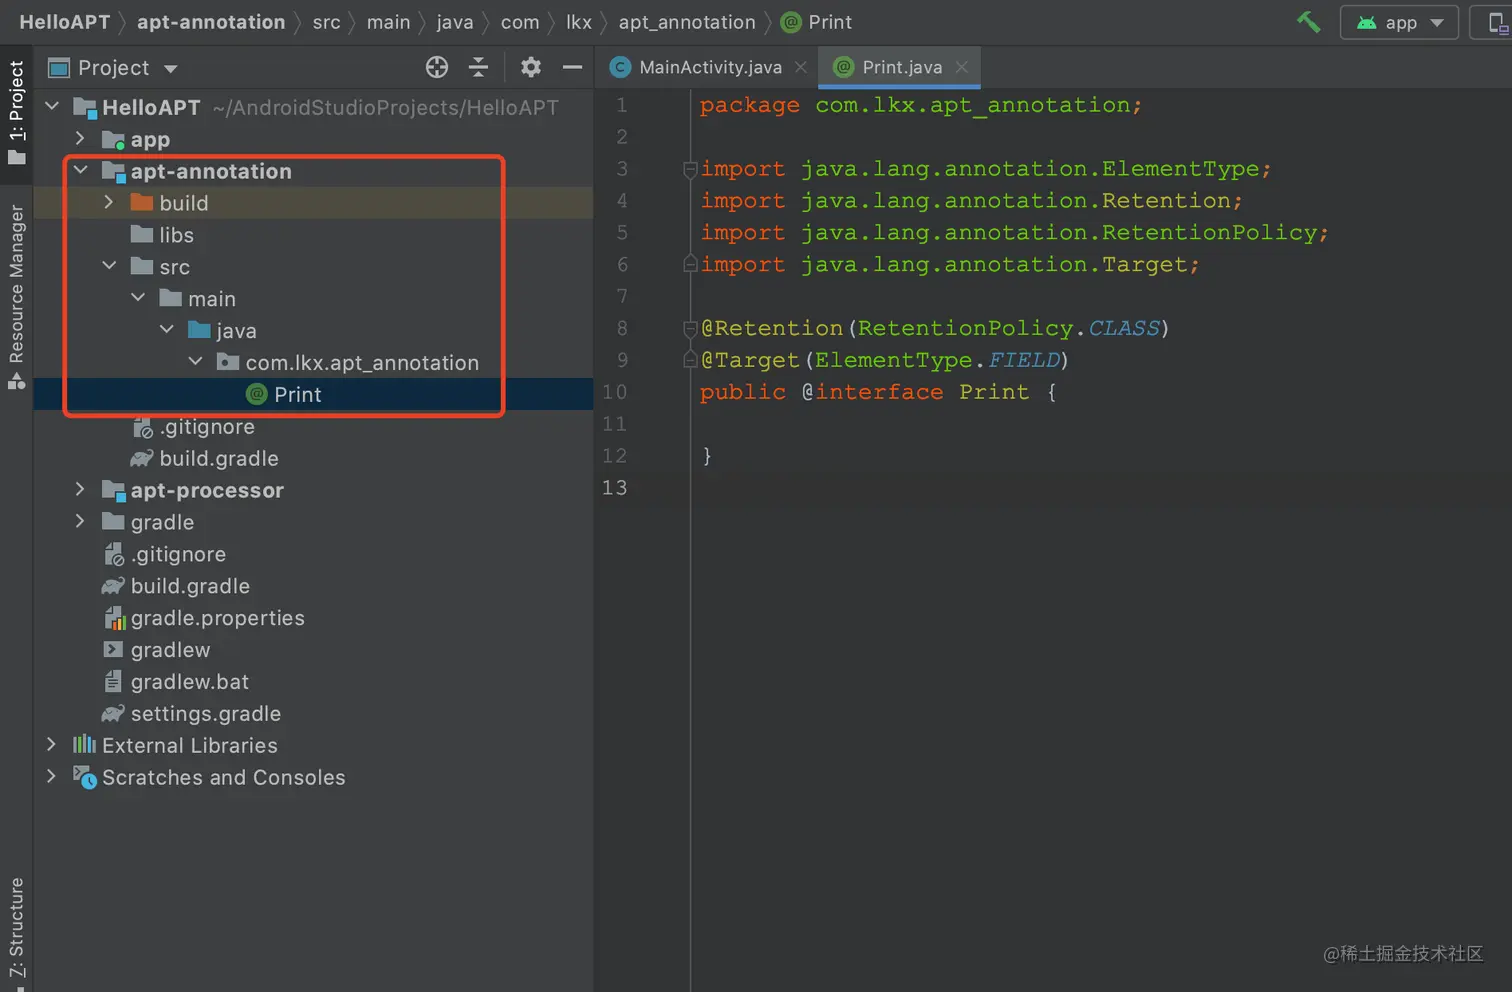Viewport: 1512px width, 992px height.
Task: Open the Z: Structure side tab
Action: pos(16,930)
